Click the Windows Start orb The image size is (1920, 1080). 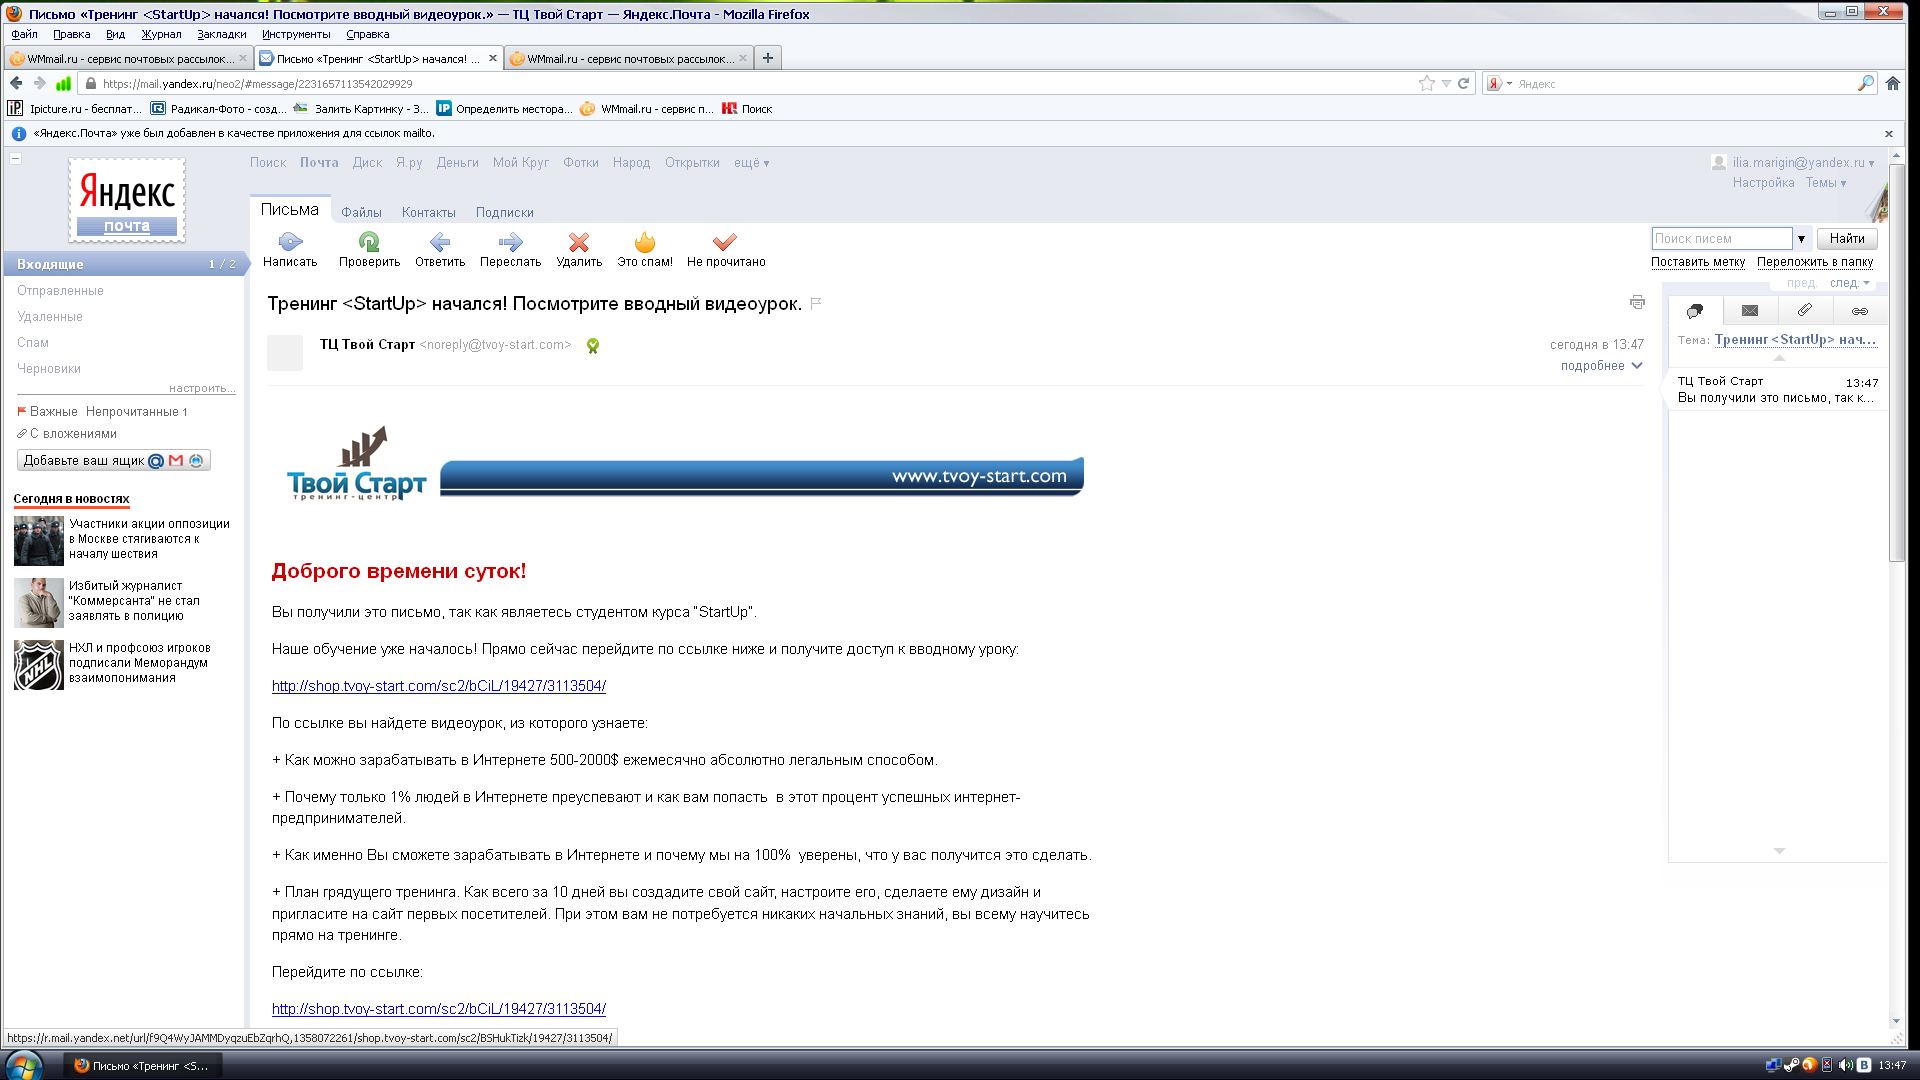[x=24, y=1065]
